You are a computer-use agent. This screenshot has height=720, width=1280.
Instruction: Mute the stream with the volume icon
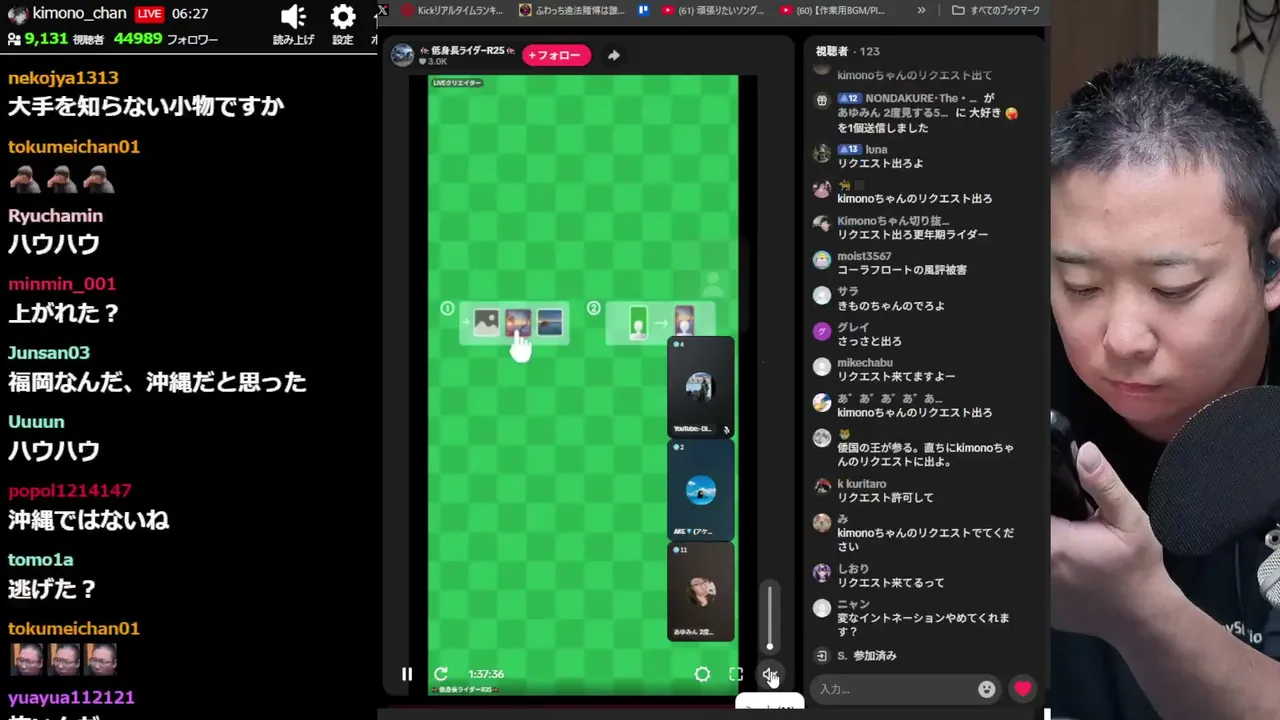pos(769,675)
